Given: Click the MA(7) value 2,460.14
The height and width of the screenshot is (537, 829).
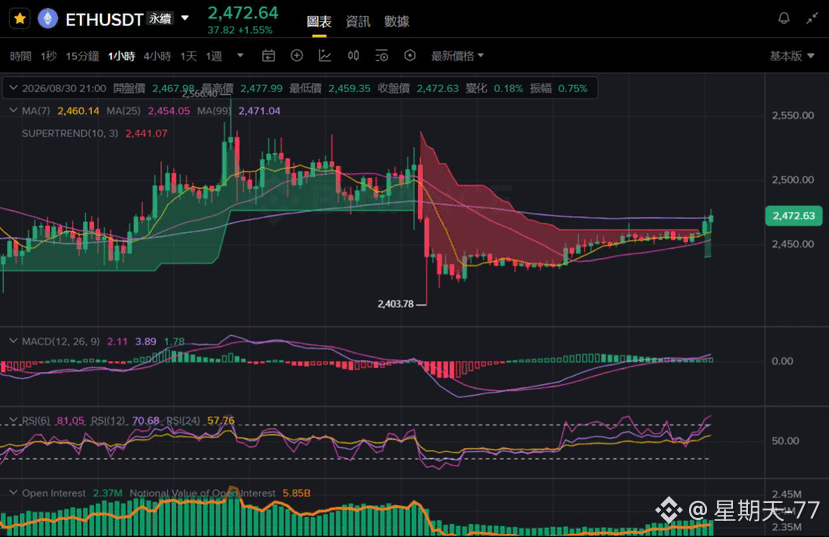Looking at the screenshot, I should click(x=78, y=111).
